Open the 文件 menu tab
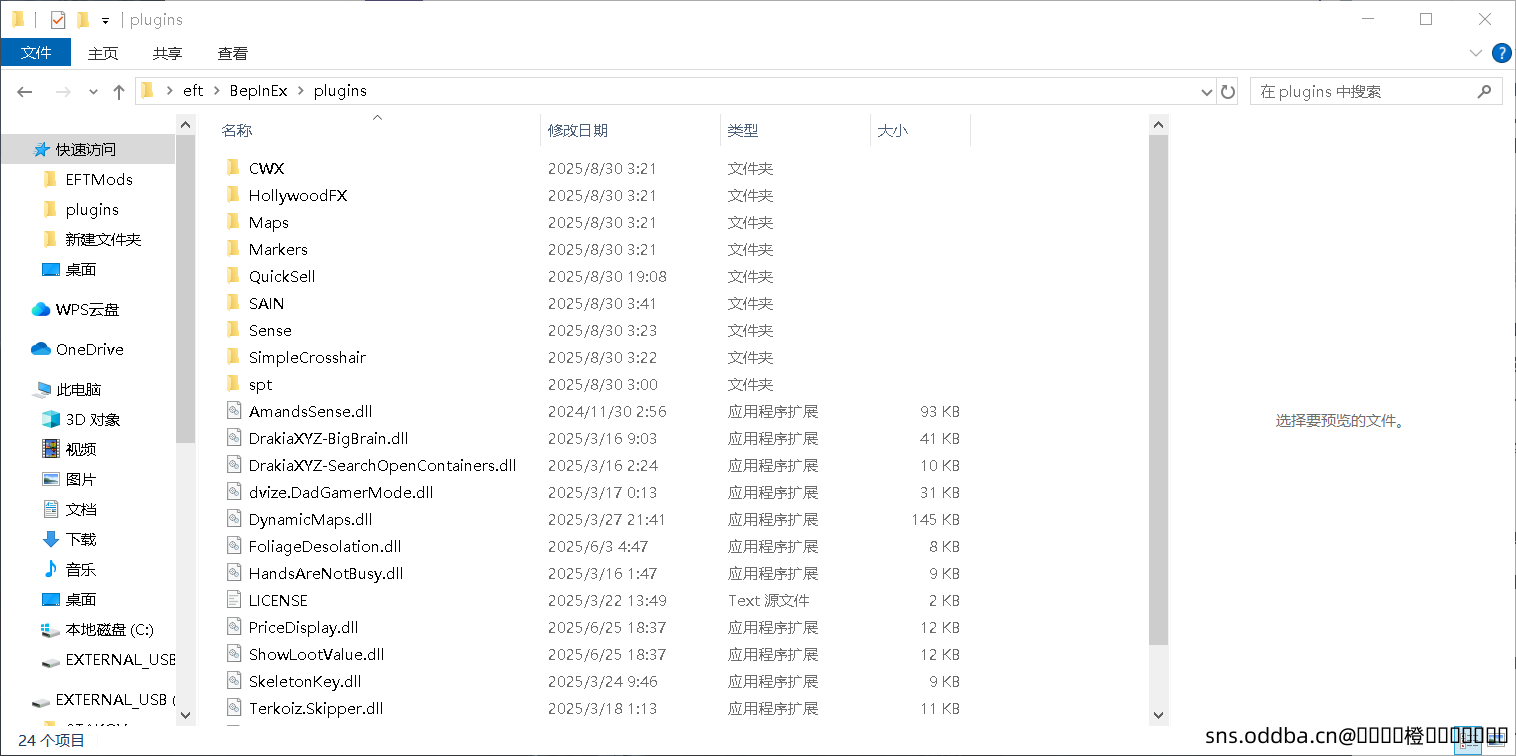Viewport: 1516px width, 756px height. [x=36, y=53]
